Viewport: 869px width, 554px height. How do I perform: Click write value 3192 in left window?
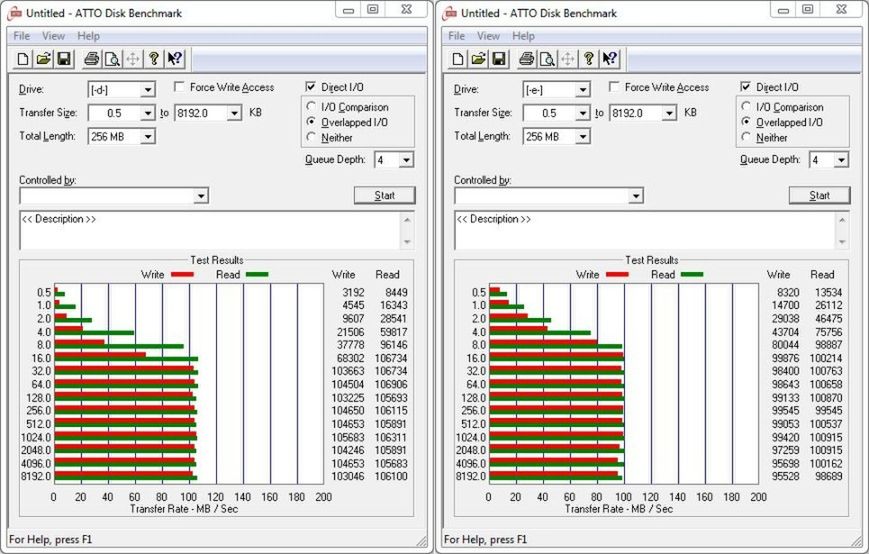click(x=353, y=292)
